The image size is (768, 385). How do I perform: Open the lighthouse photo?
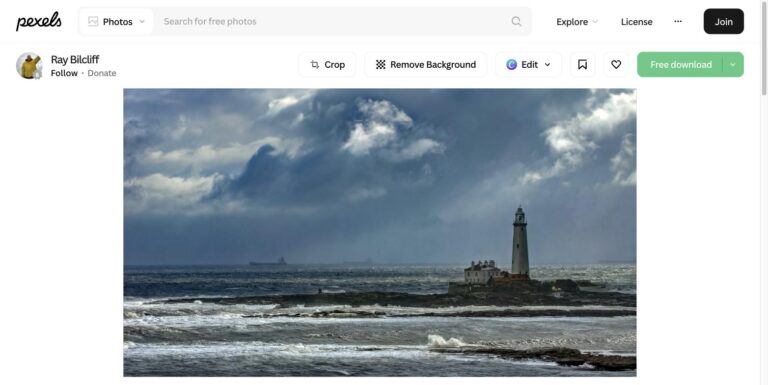pos(380,232)
